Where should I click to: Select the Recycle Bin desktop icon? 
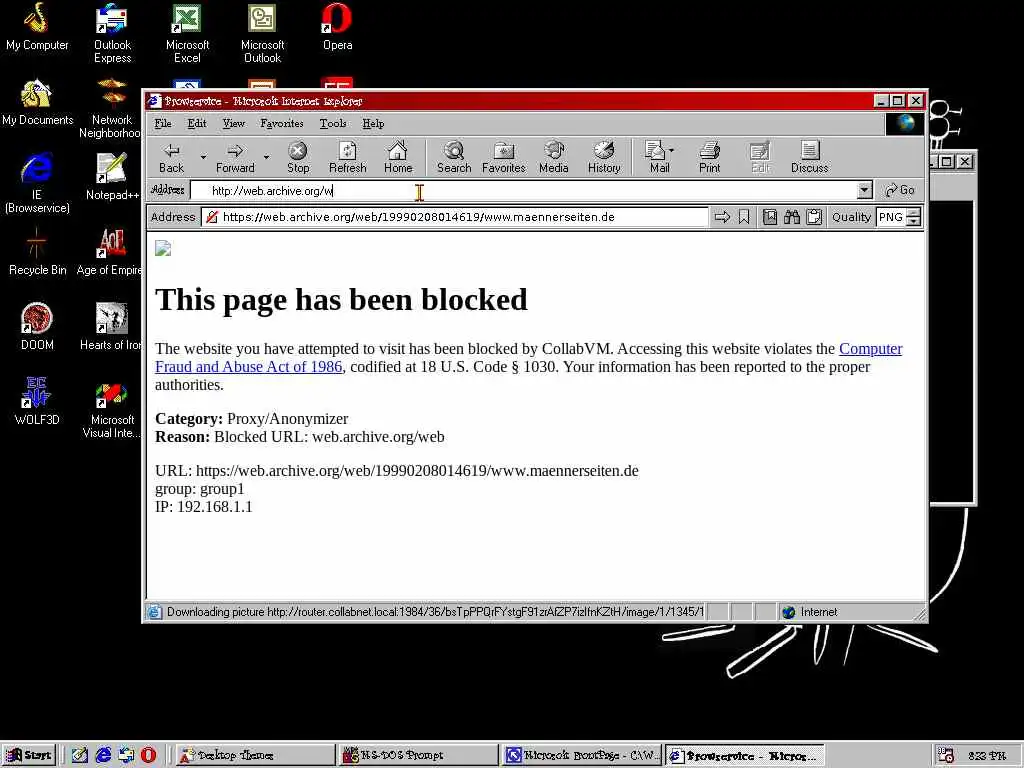(37, 251)
